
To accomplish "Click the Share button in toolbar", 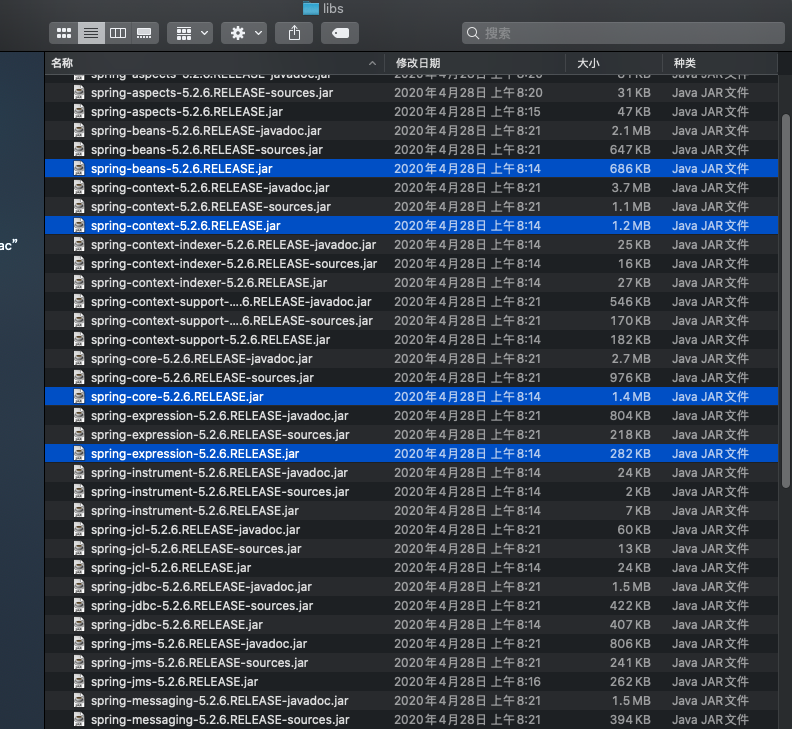I will [x=294, y=33].
